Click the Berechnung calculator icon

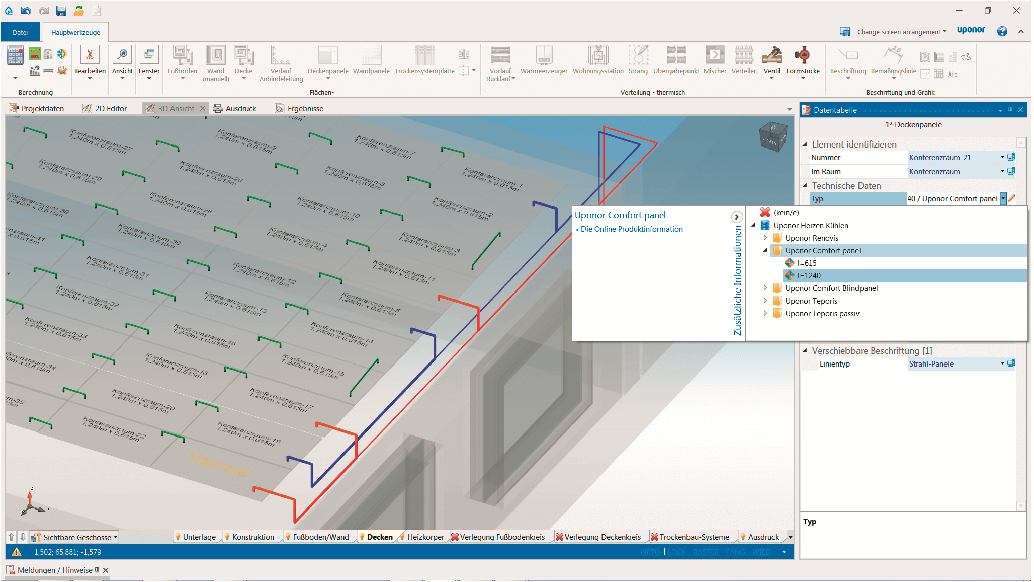click(x=16, y=55)
